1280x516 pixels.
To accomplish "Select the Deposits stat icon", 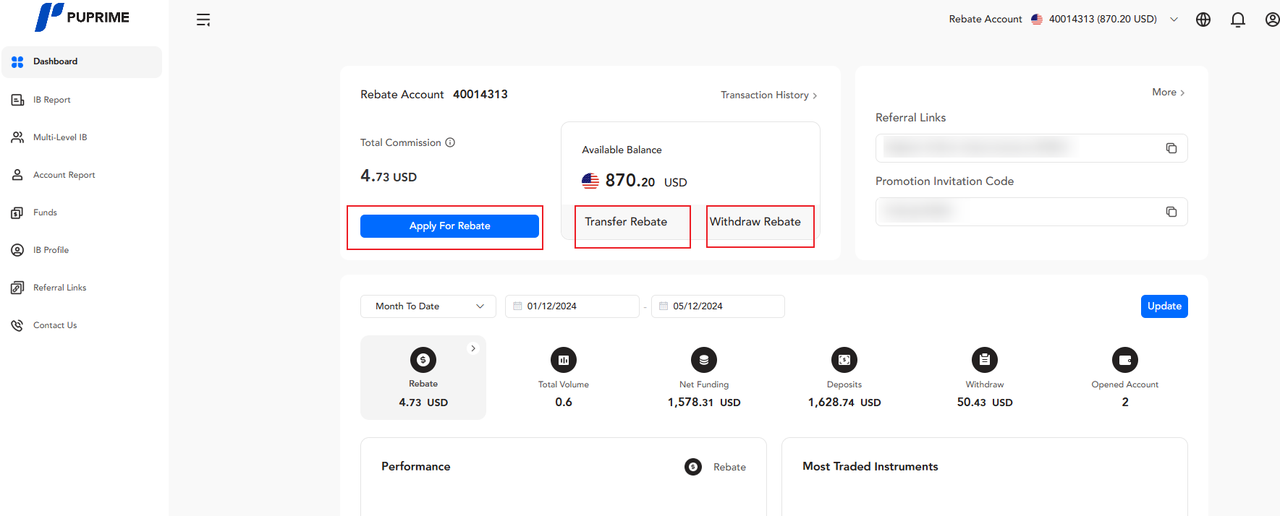I will point(844,360).
